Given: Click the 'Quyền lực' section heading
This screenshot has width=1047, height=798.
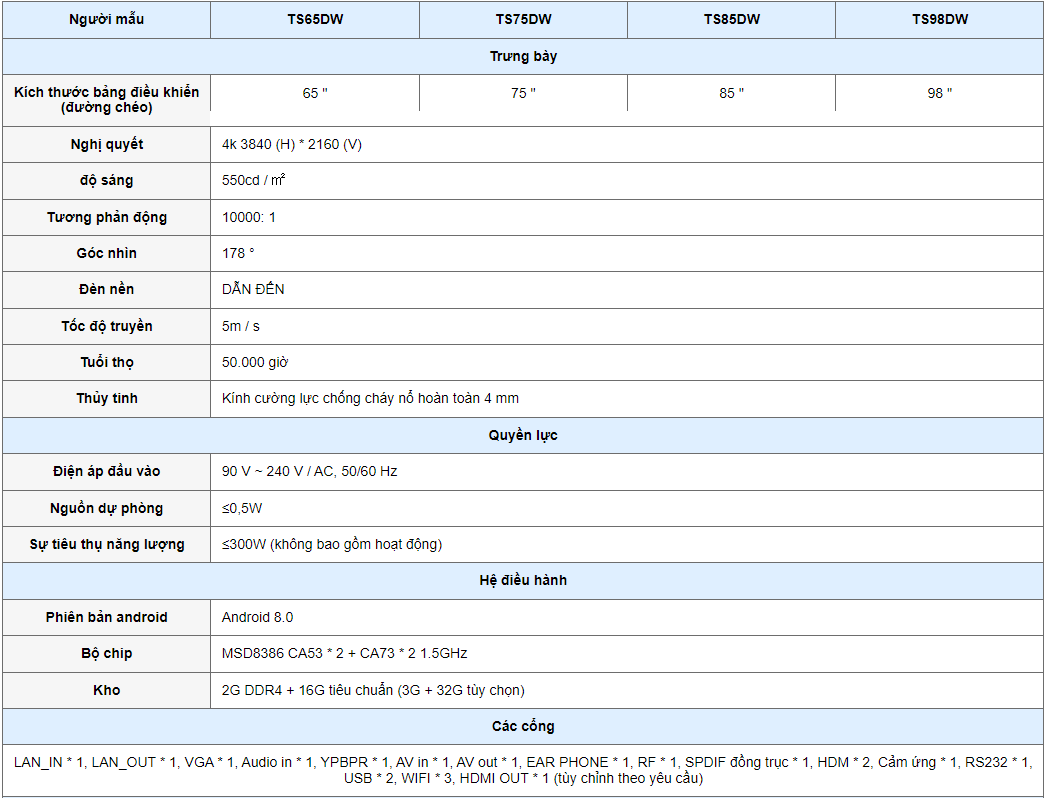Looking at the screenshot, I should [x=523, y=435].
